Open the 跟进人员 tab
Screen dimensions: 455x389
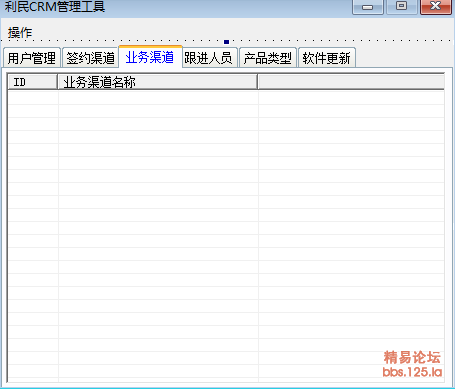[209, 58]
